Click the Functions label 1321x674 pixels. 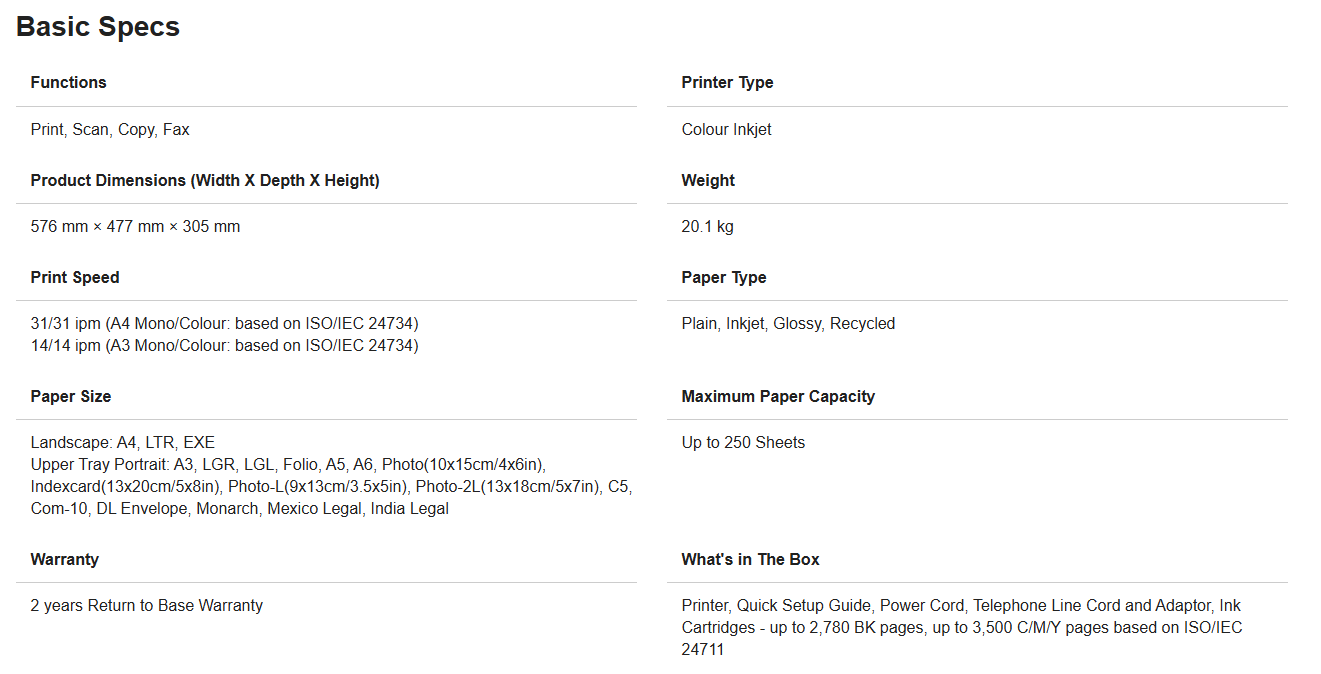pos(68,83)
